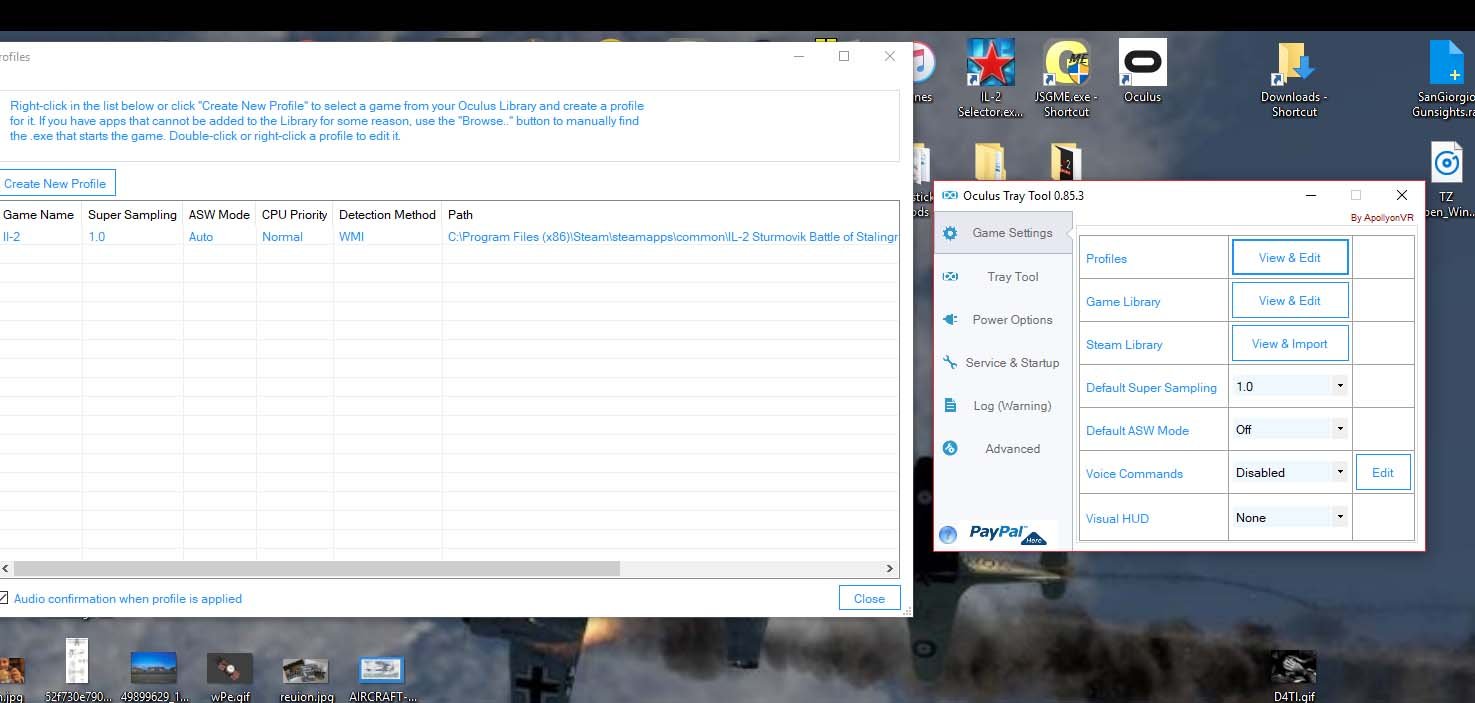Click the Create New Profile button

point(56,183)
